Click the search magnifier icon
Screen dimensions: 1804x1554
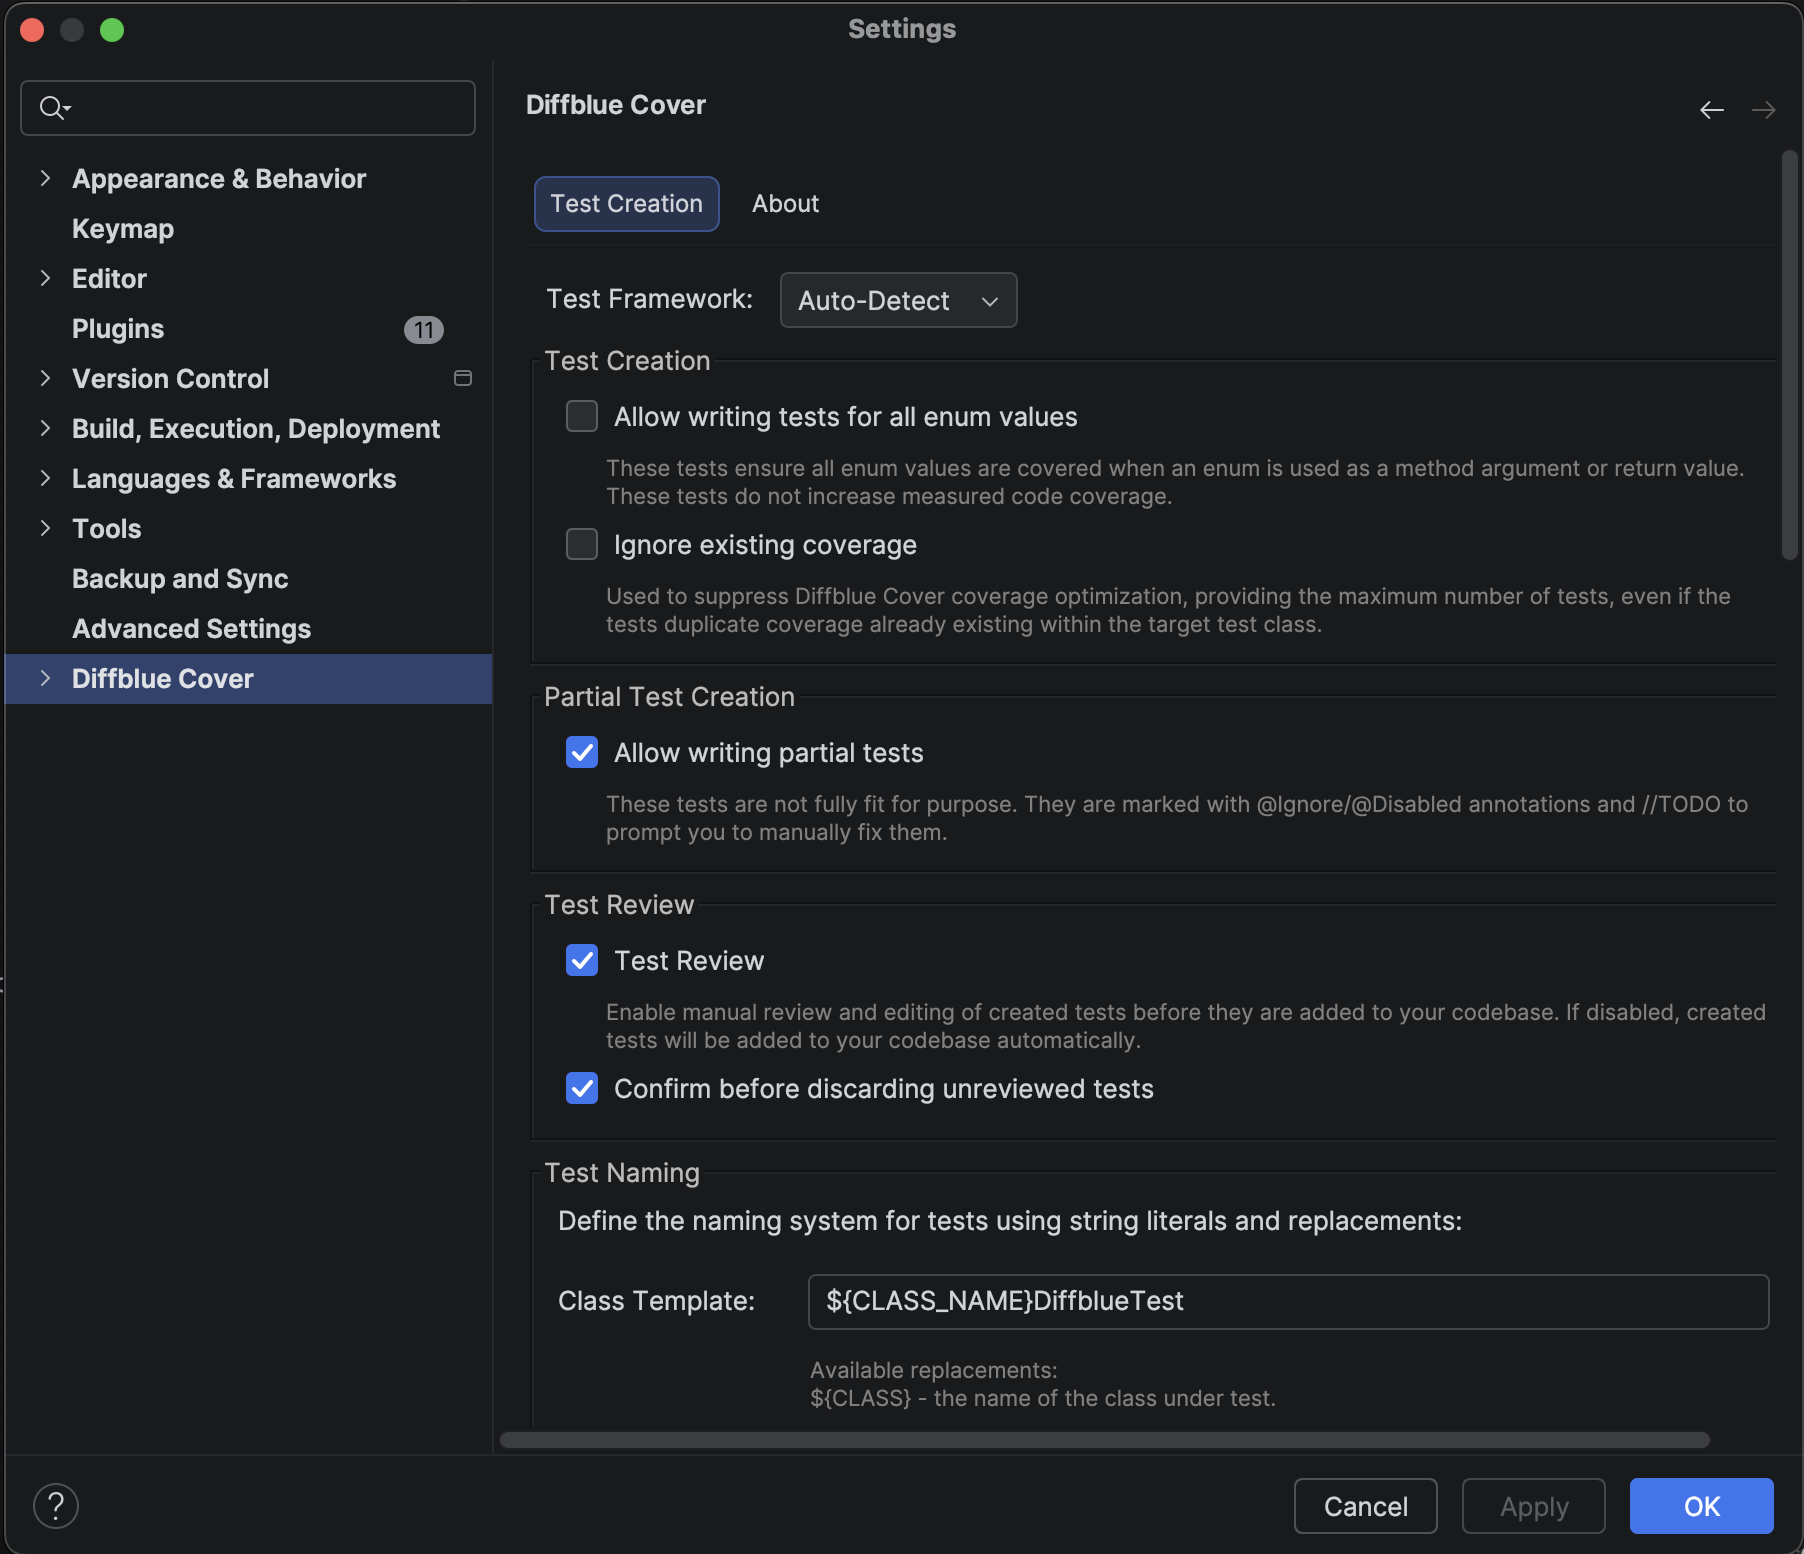click(52, 108)
